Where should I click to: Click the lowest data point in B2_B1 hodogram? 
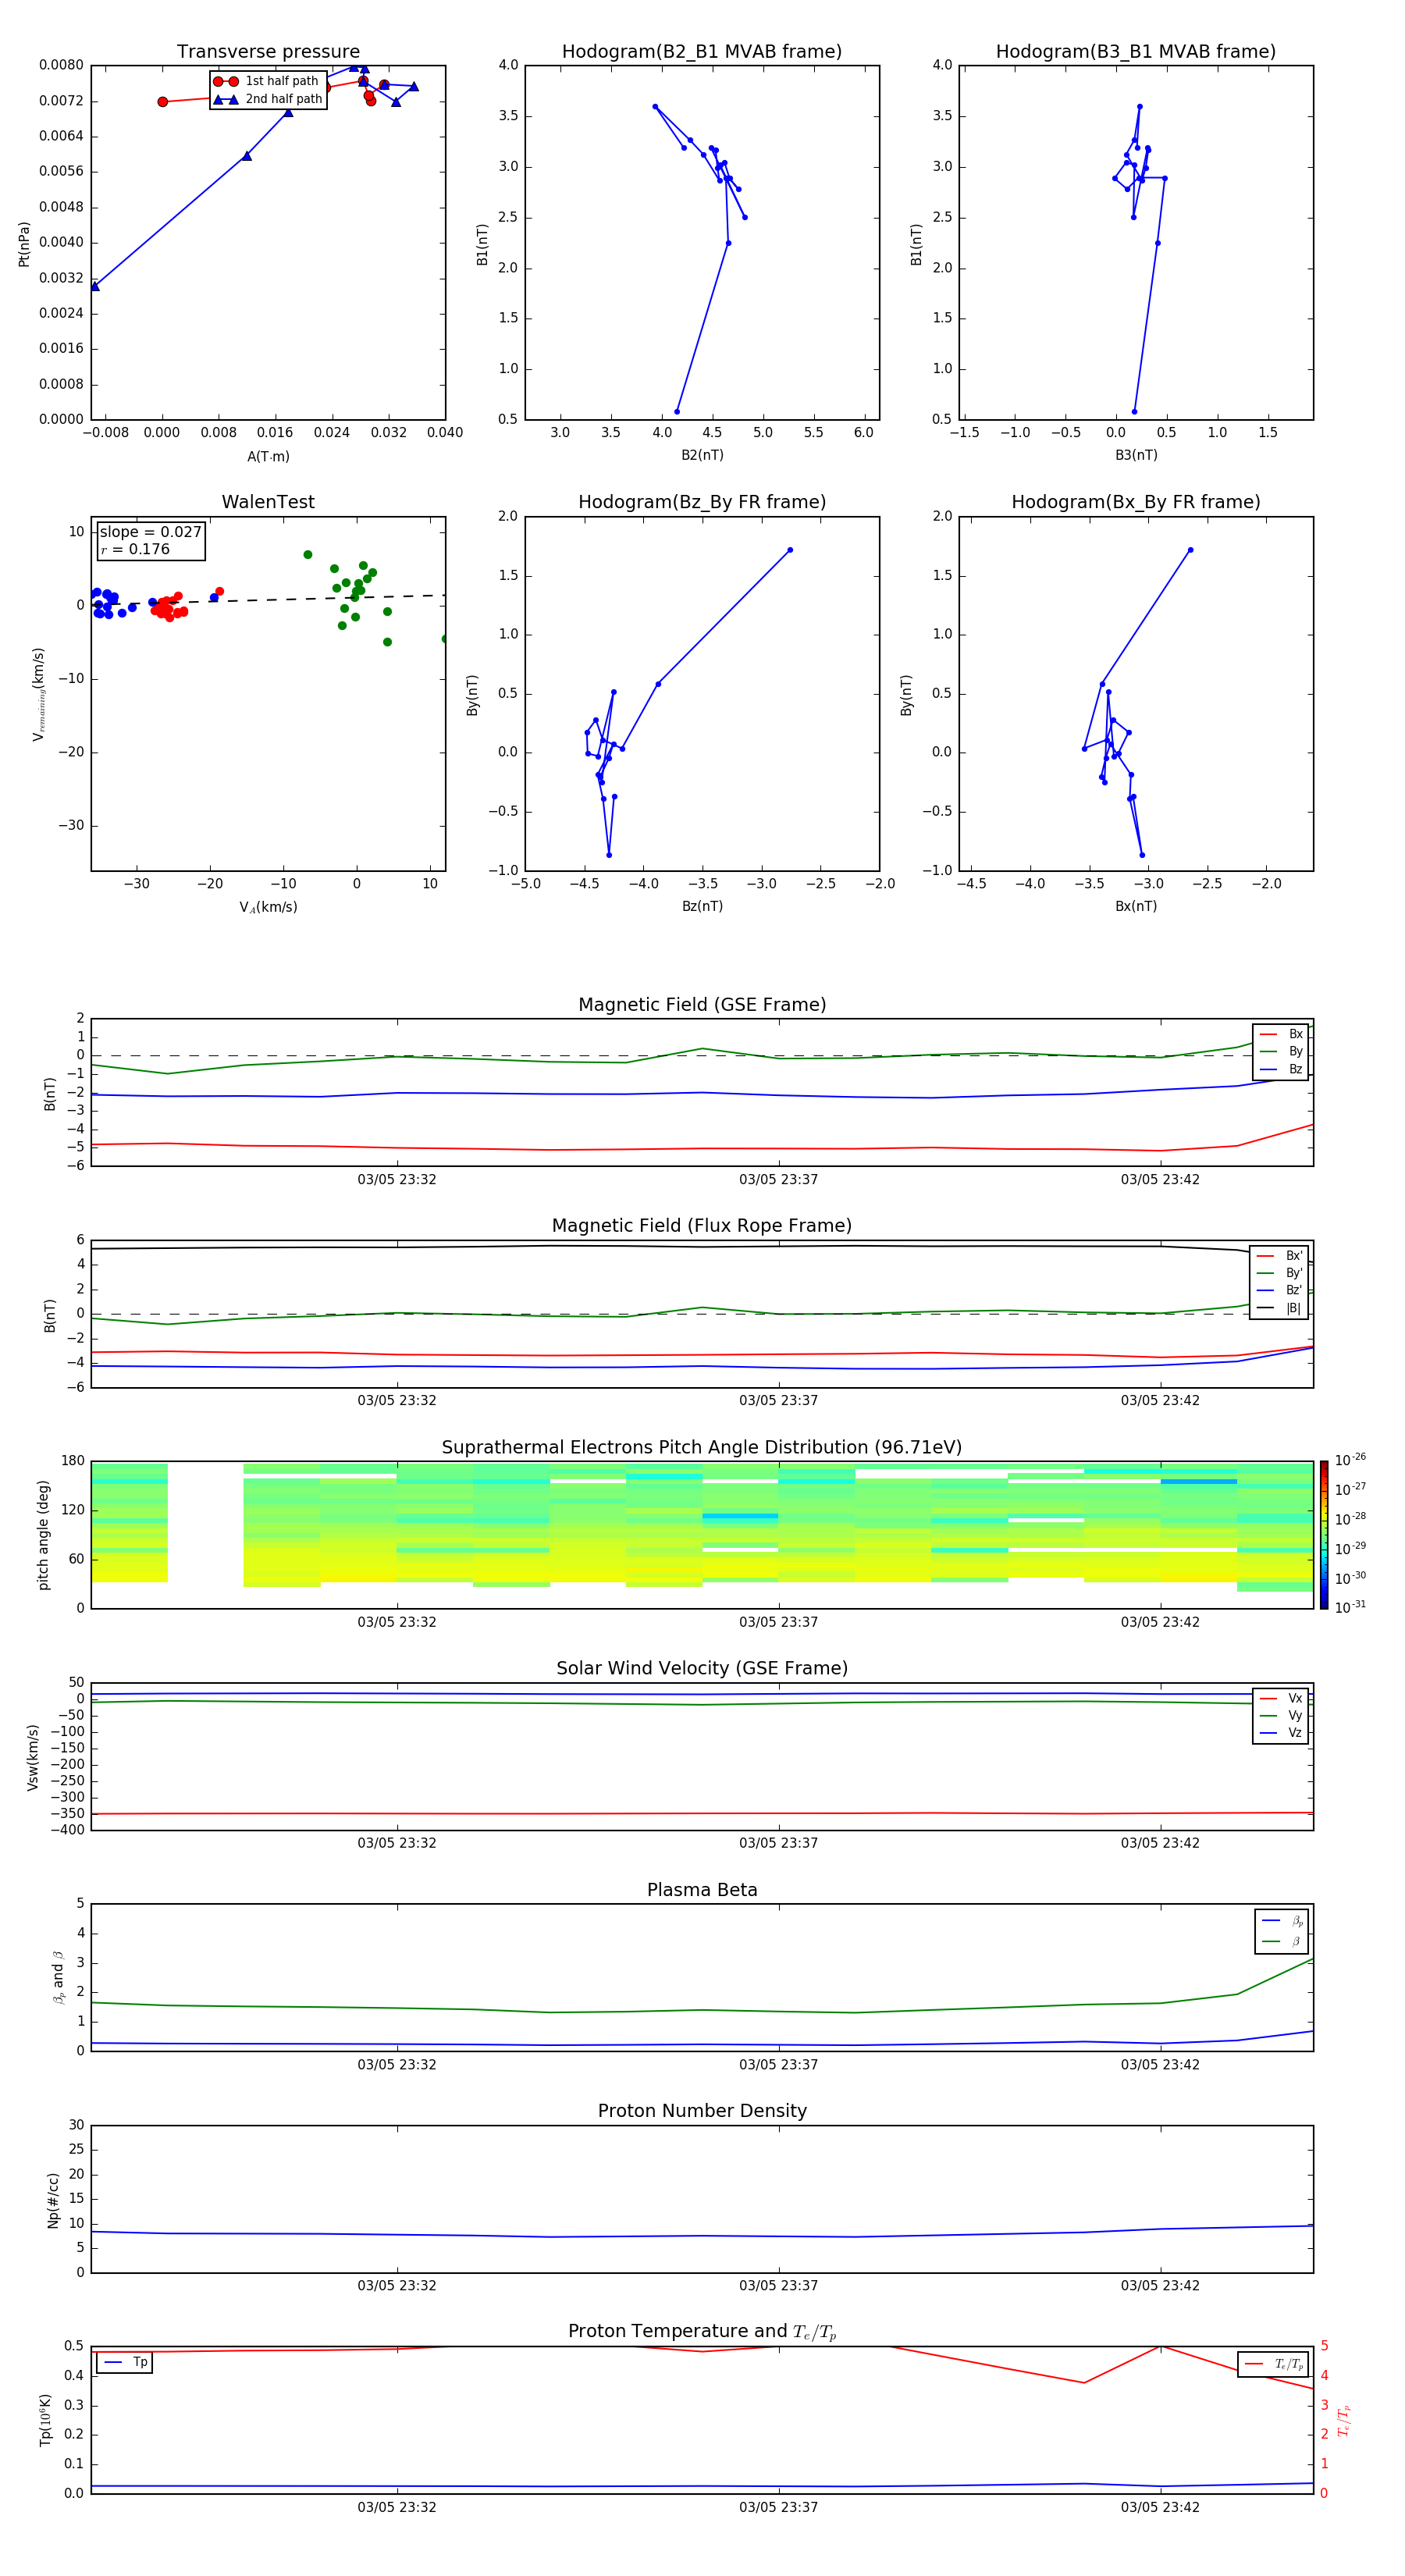[x=677, y=412]
